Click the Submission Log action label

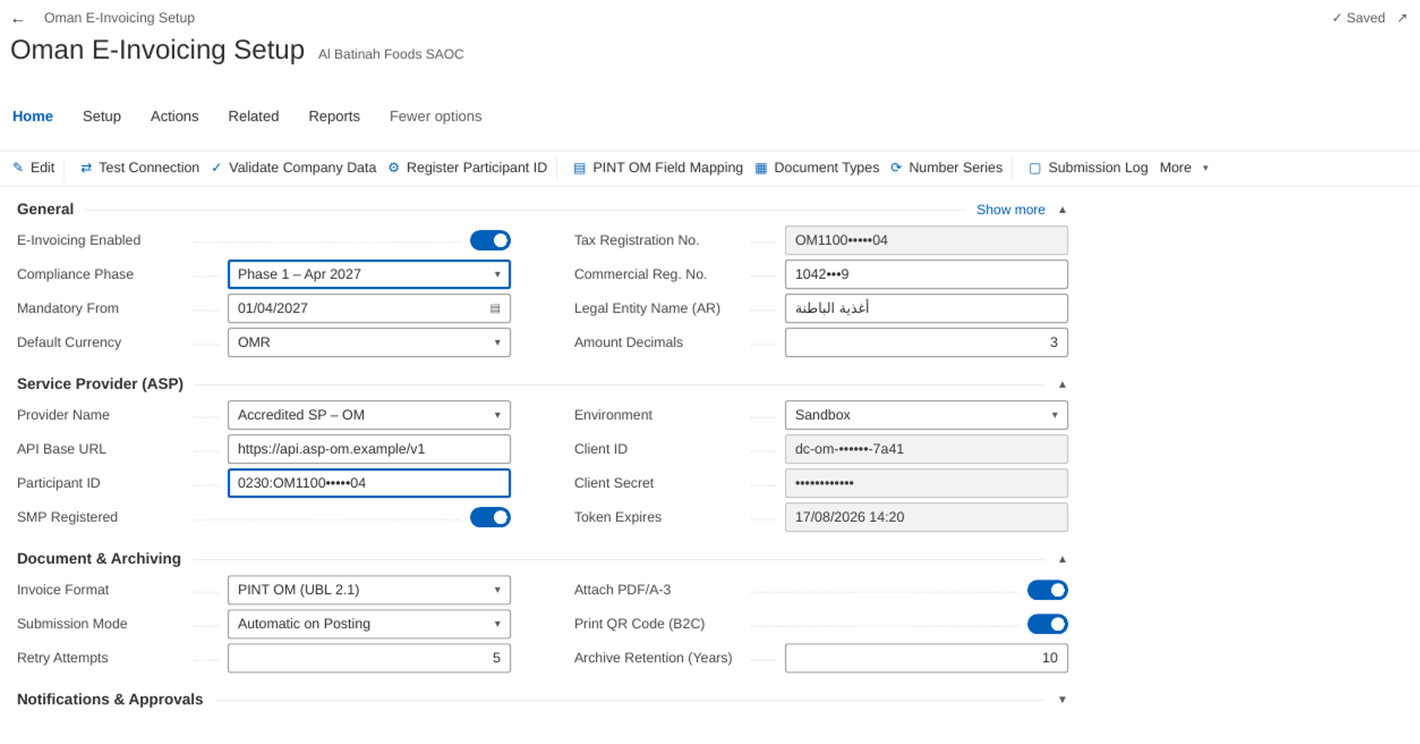(x=1098, y=168)
